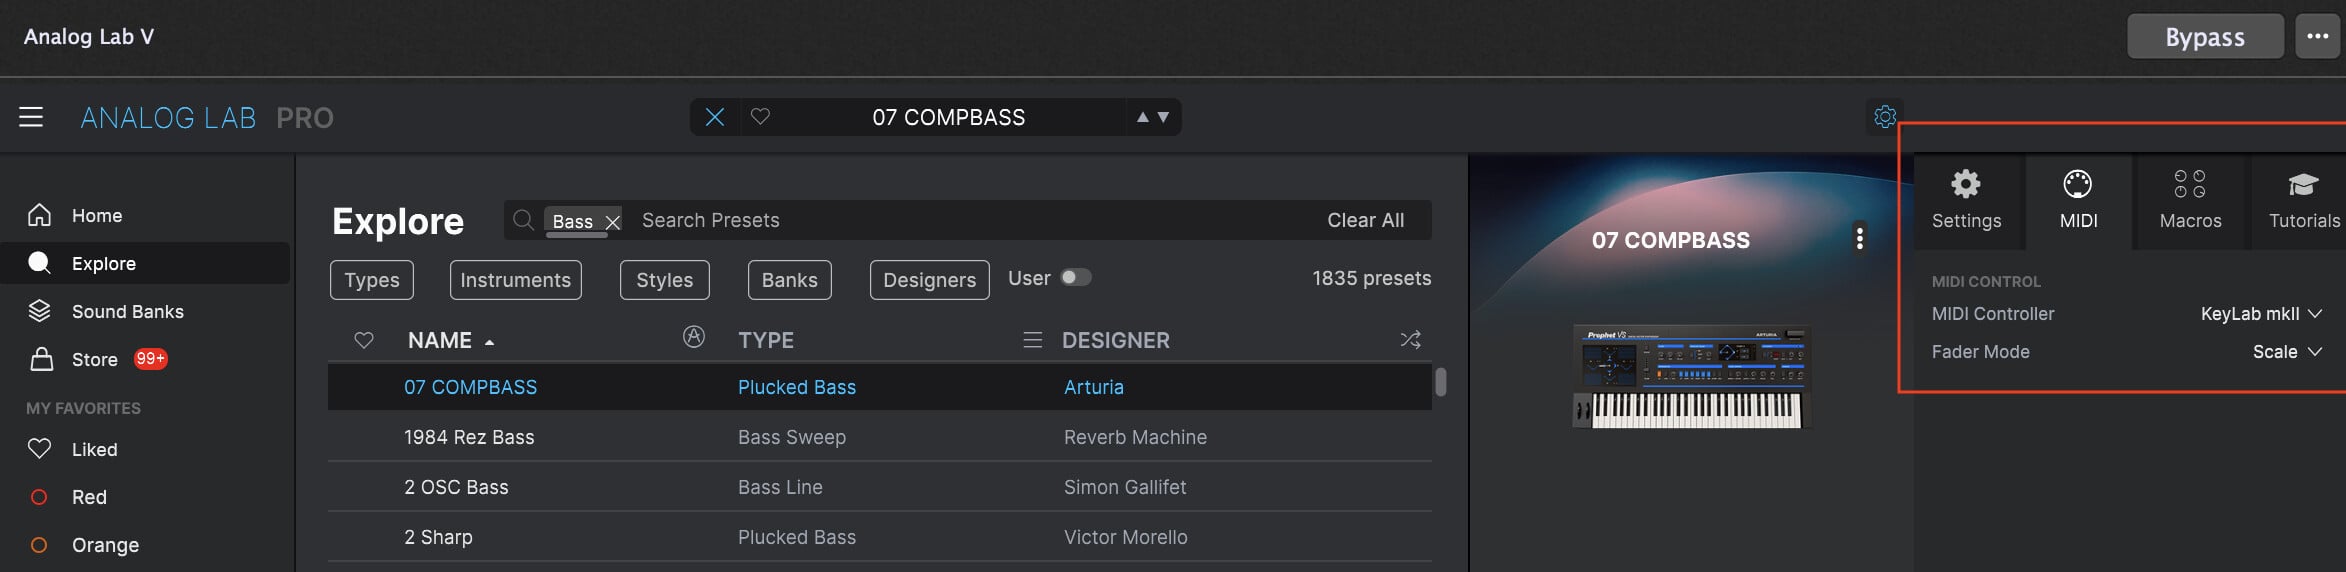Viewport: 2346px width, 572px height.
Task: Open the Tutorials tab
Action: tap(2303, 200)
